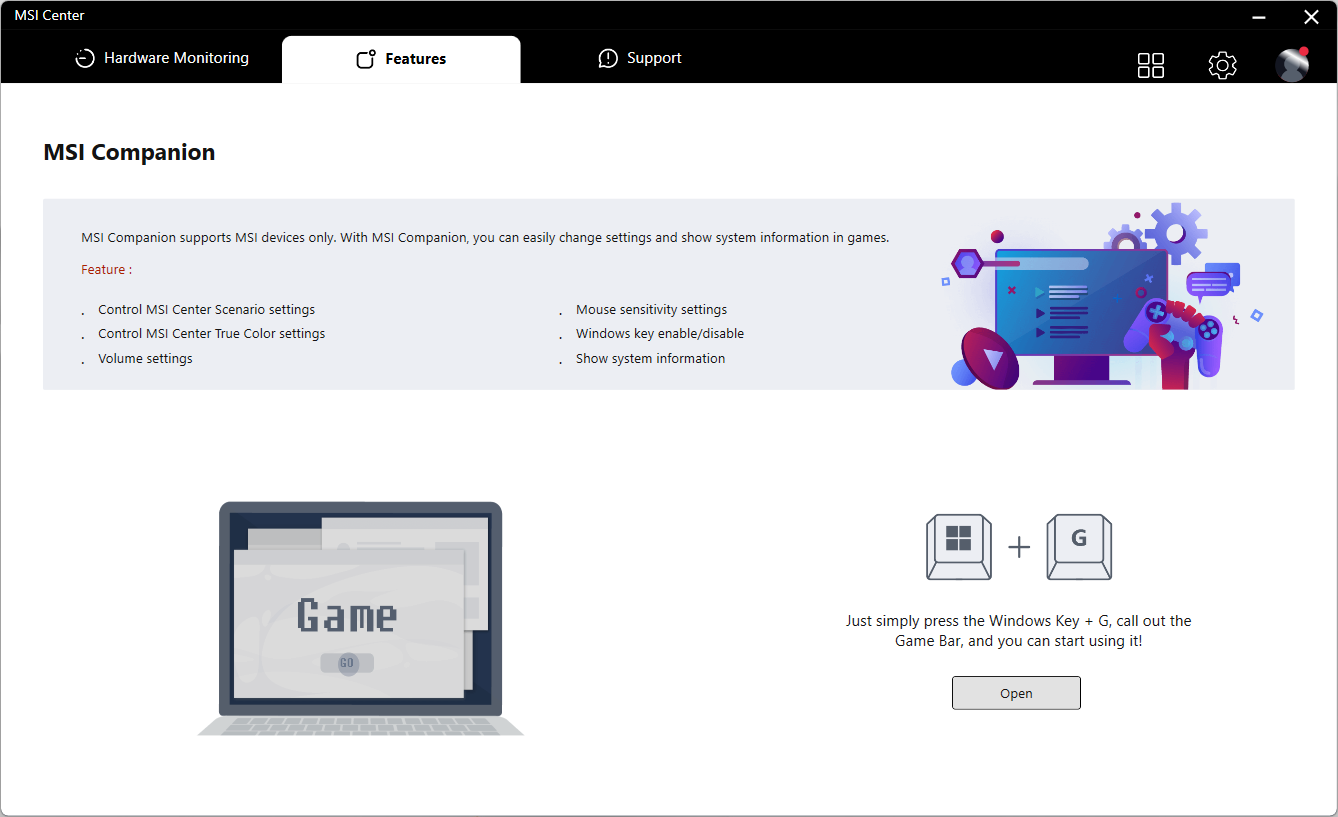Click the Support chat bubble icon
This screenshot has width=1338, height=817.
[x=608, y=58]
